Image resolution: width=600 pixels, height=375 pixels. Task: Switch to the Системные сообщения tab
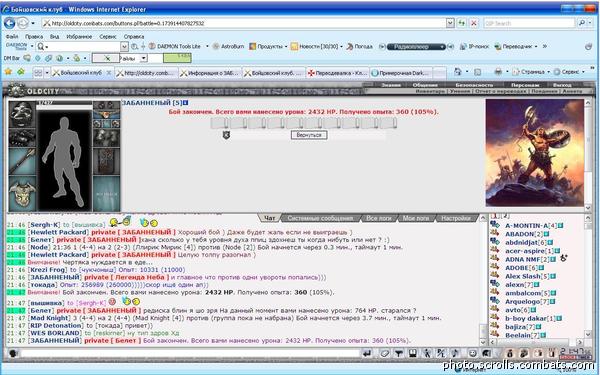coord(320,218)
